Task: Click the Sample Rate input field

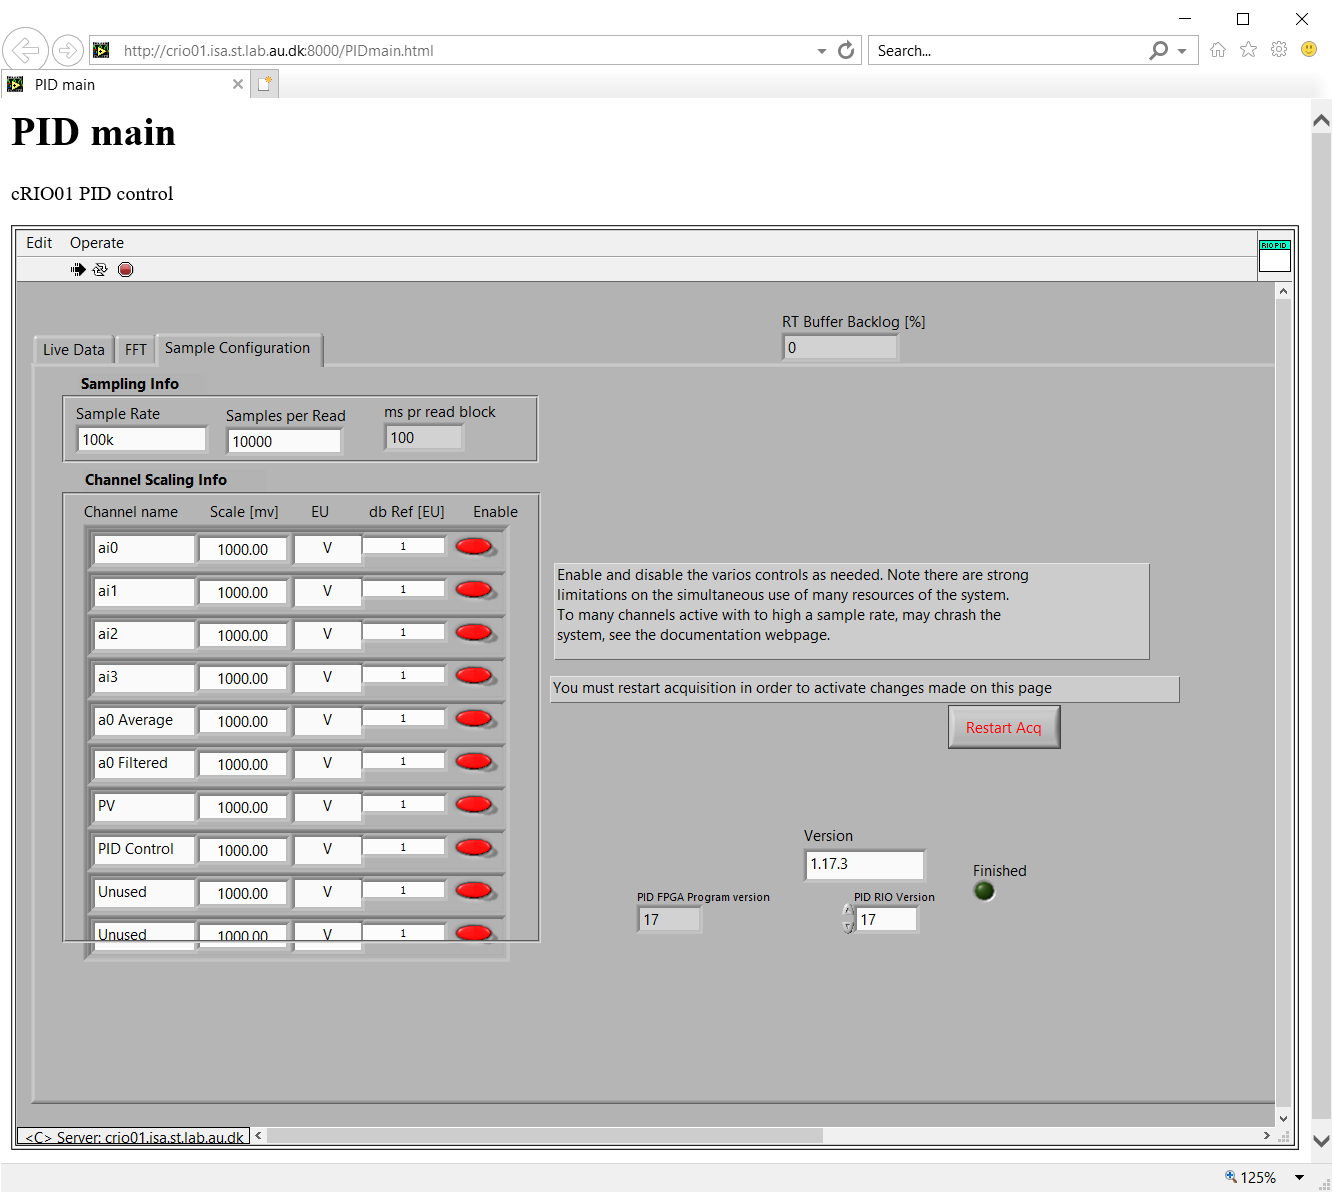Action: pos(141,440)
